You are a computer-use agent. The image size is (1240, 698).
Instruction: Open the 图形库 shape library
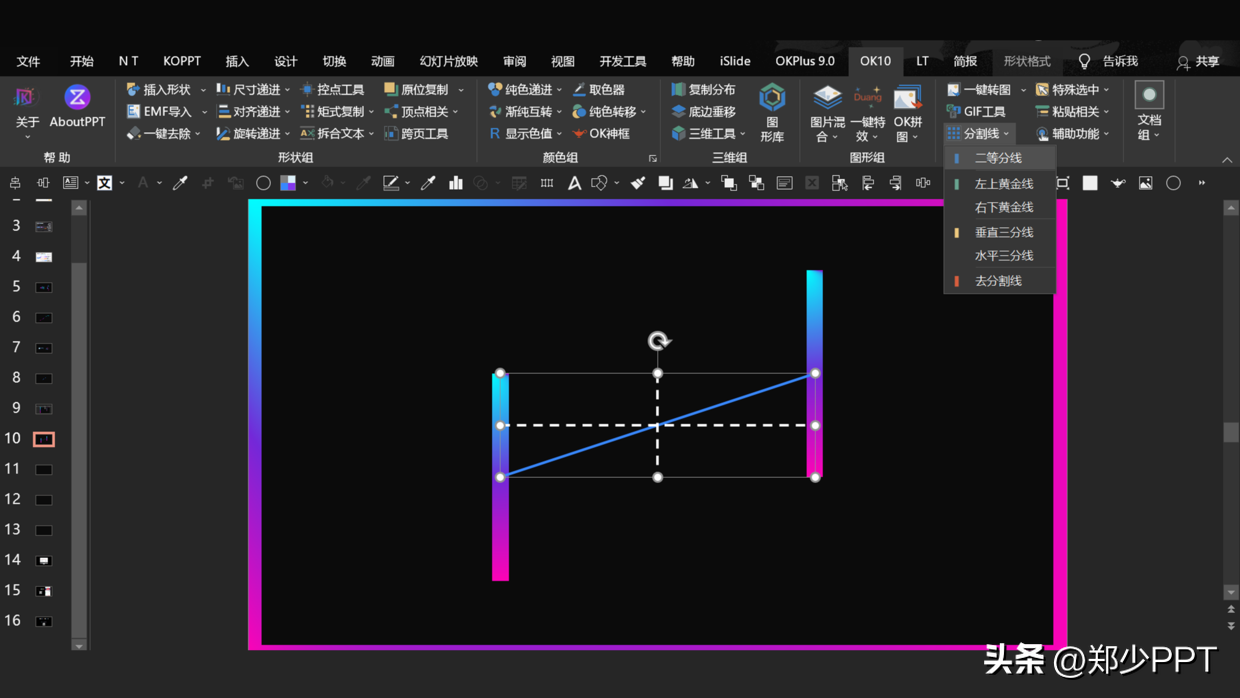pos(772,112)
